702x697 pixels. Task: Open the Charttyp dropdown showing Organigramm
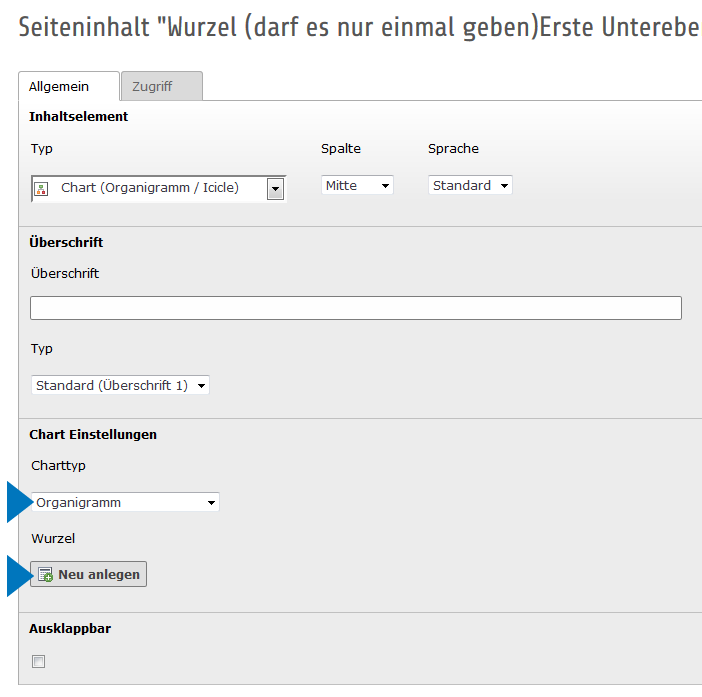coord(126,502)
